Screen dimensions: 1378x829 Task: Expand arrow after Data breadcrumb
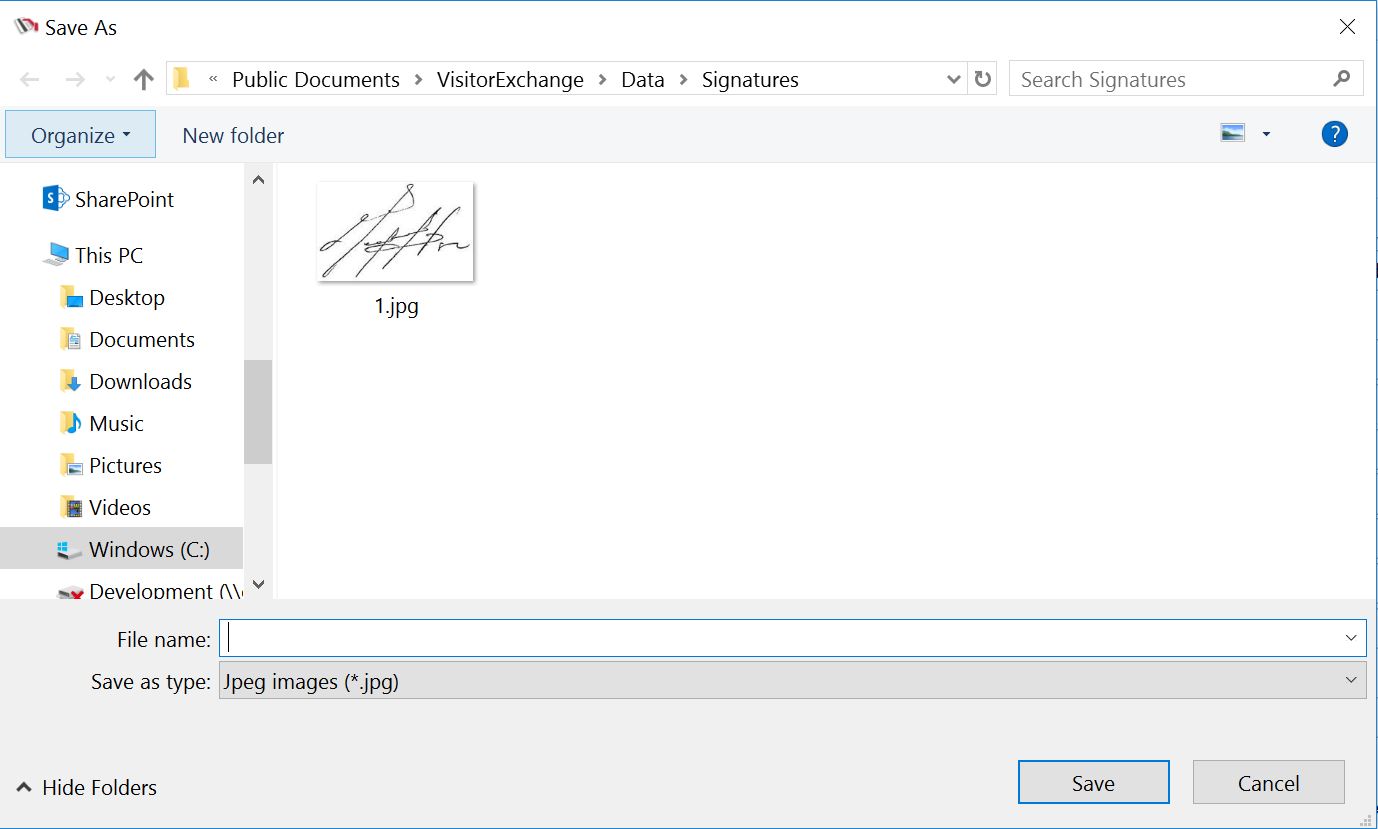click(683, 80)
